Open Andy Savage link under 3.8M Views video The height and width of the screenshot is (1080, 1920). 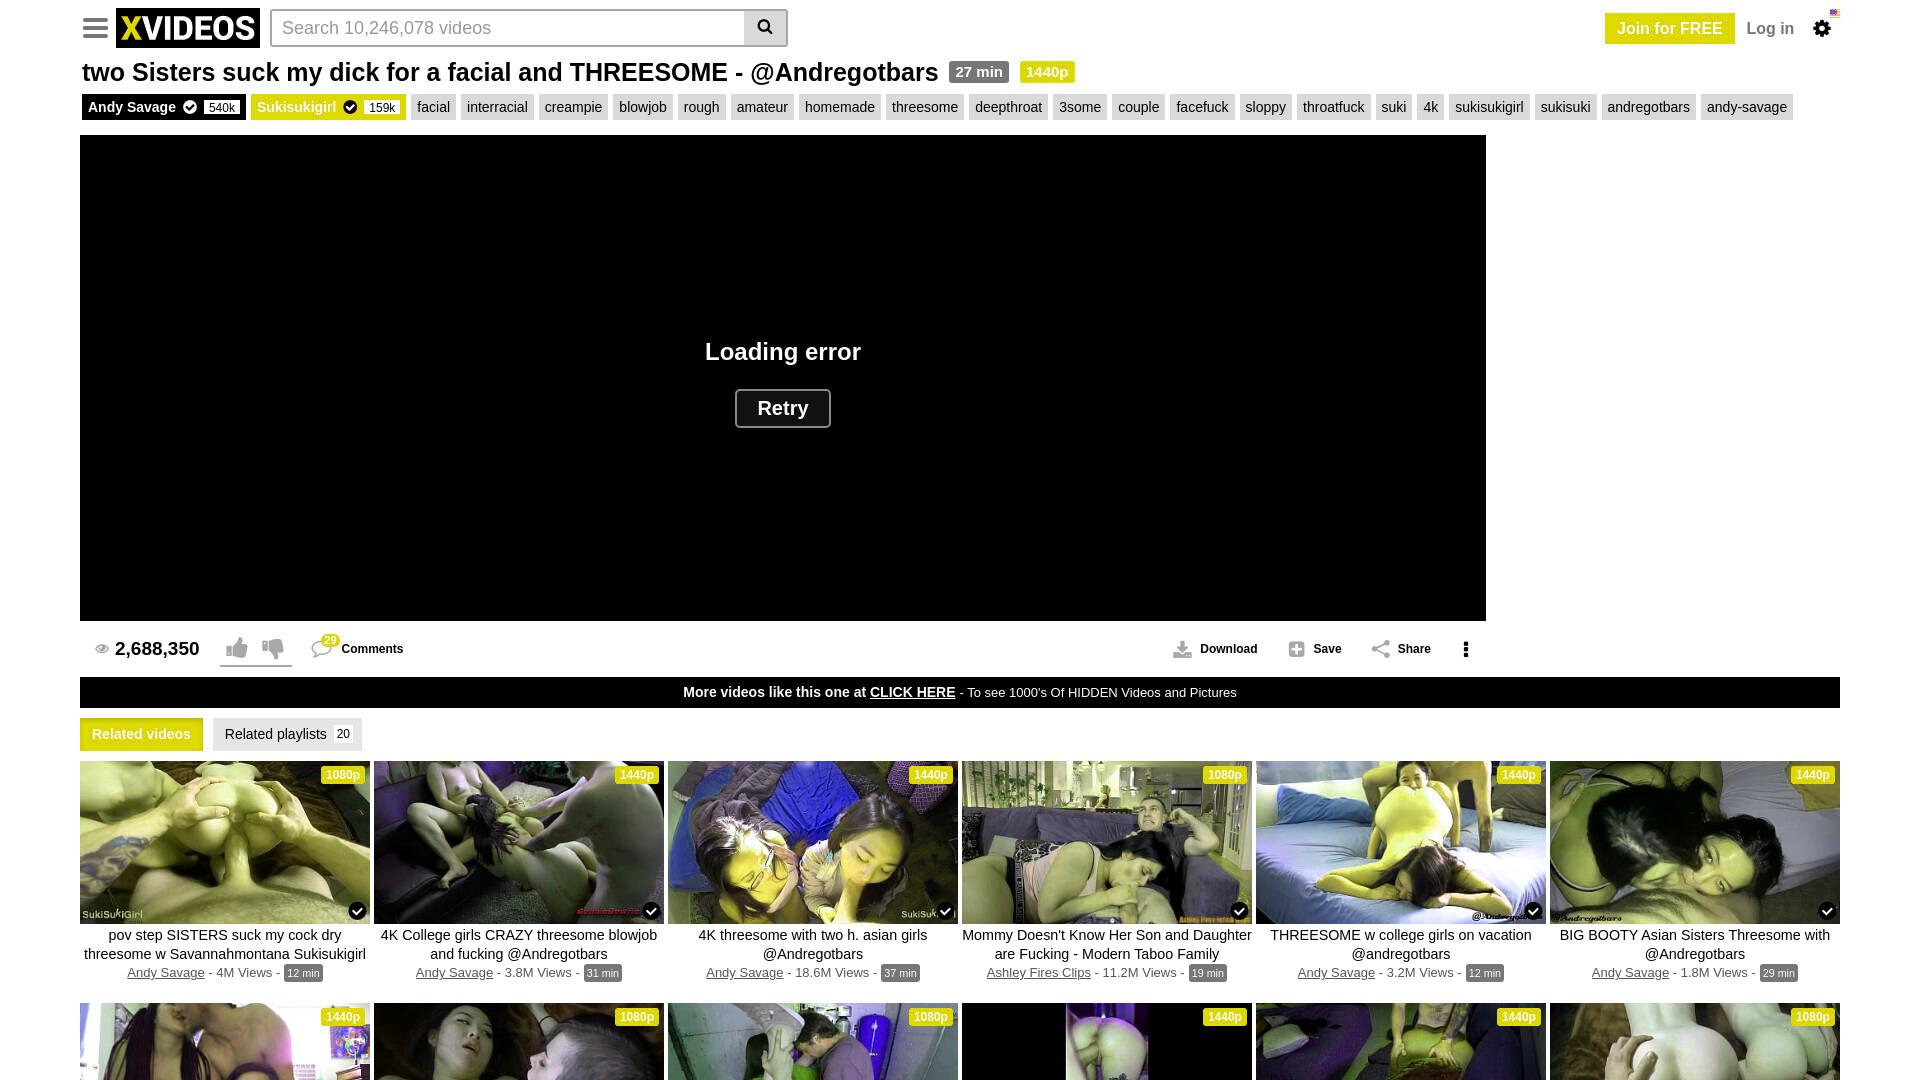click(454, 973)
